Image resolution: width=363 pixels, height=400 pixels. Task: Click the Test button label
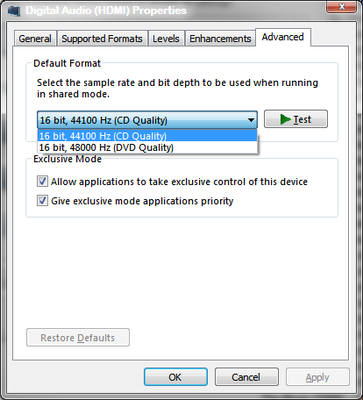(x=302, y=119)
